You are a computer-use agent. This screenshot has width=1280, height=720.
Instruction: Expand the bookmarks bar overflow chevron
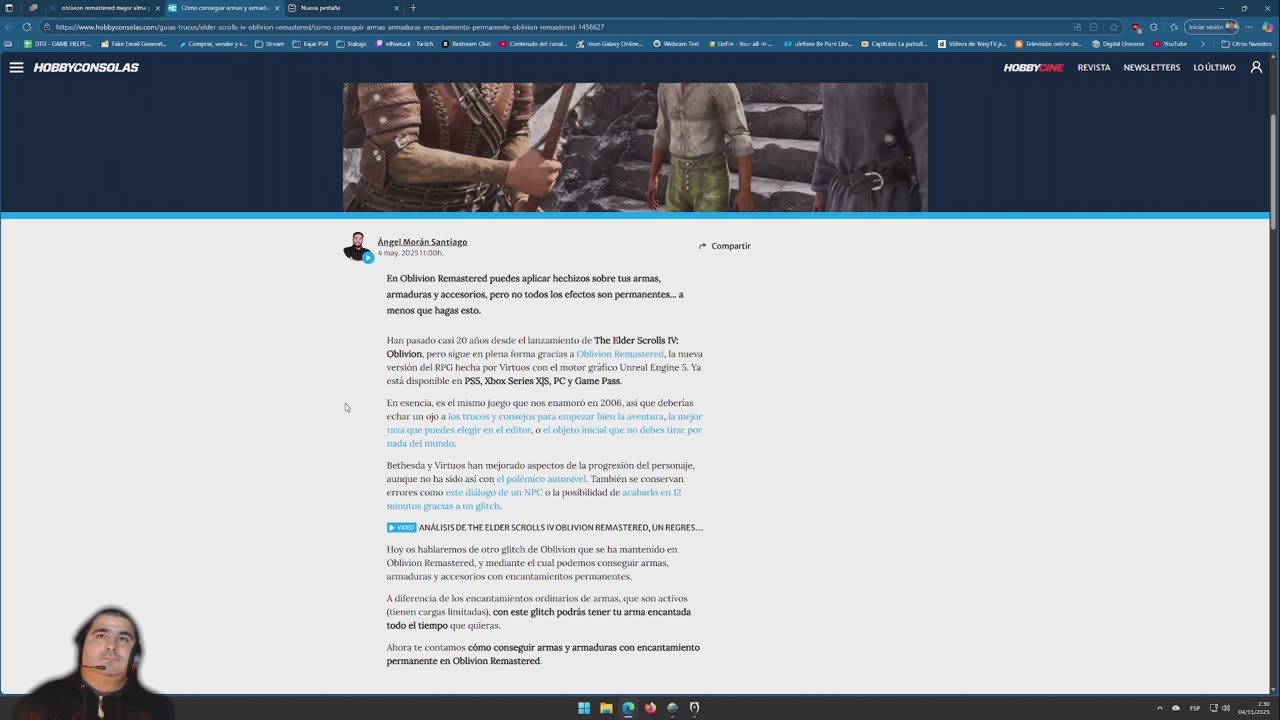(1203, 44)
